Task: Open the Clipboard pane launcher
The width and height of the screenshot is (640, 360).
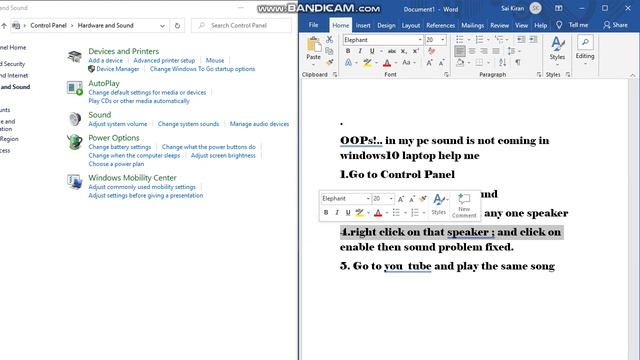Action: pyautogui.click(x=335, y=75)
